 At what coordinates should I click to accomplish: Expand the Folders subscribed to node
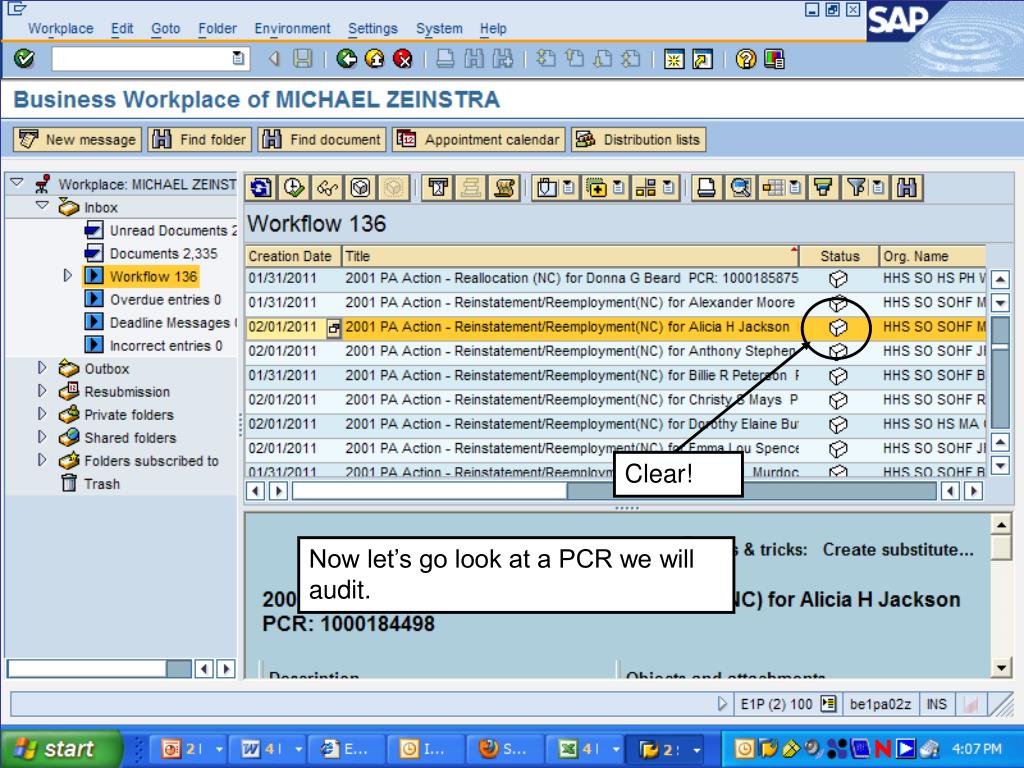pos(42,460)
